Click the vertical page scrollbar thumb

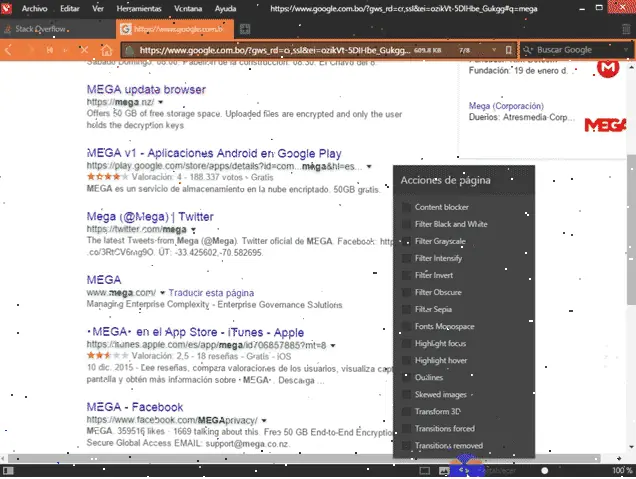click(x=631, y=229)
